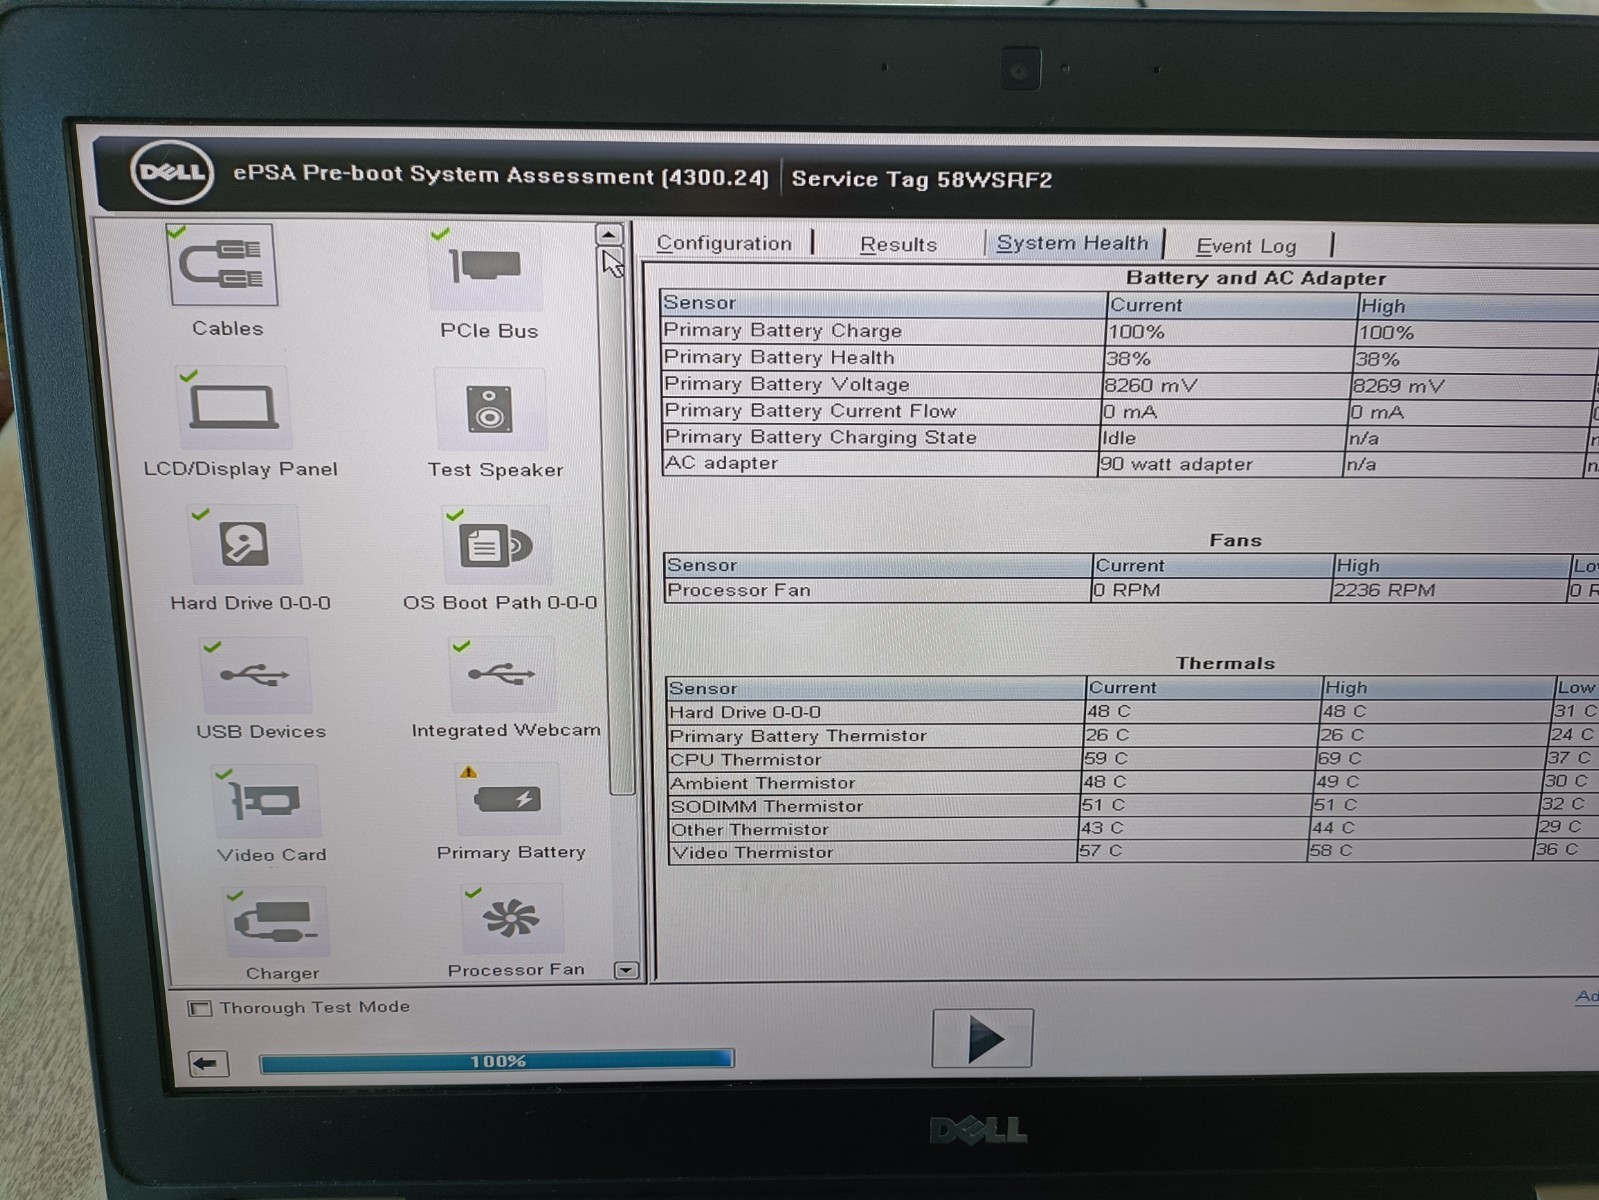The height and width of the screenshot is (1200, 1599).
Task: Click the Battery and AC Adapter heading
Action: tap(1256, 278)
